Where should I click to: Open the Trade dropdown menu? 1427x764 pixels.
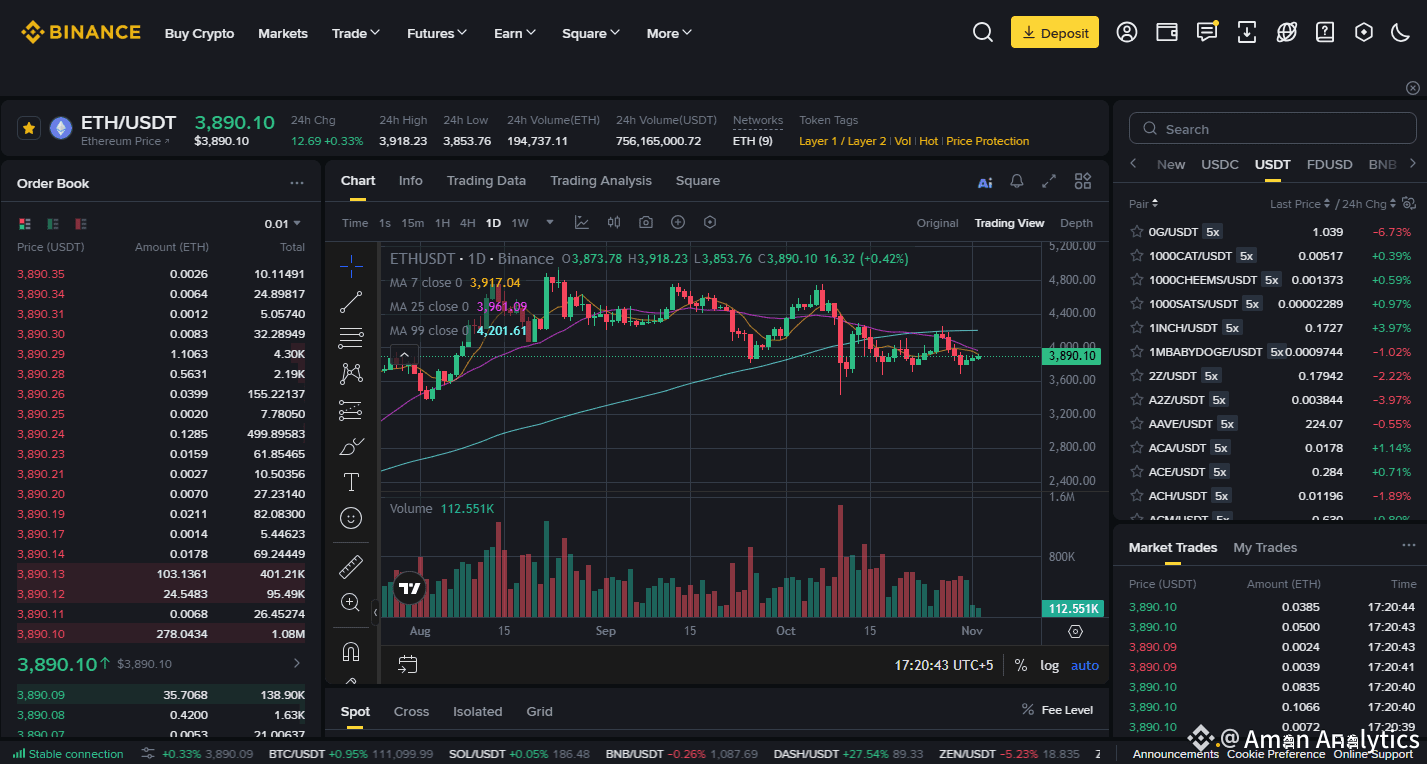coord(356,33)
